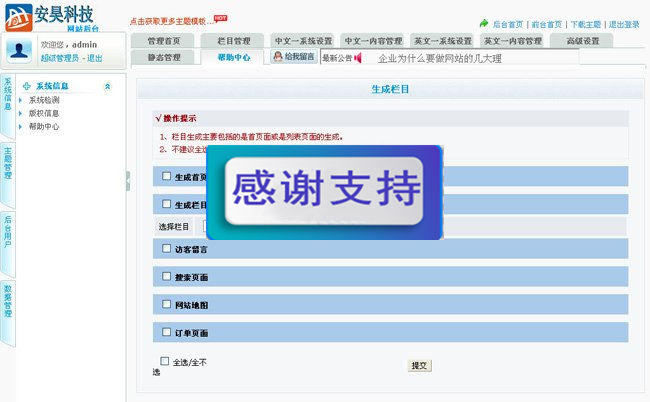
Task: Click the arrow bullet beside 帮助中心
Action: 20,126
